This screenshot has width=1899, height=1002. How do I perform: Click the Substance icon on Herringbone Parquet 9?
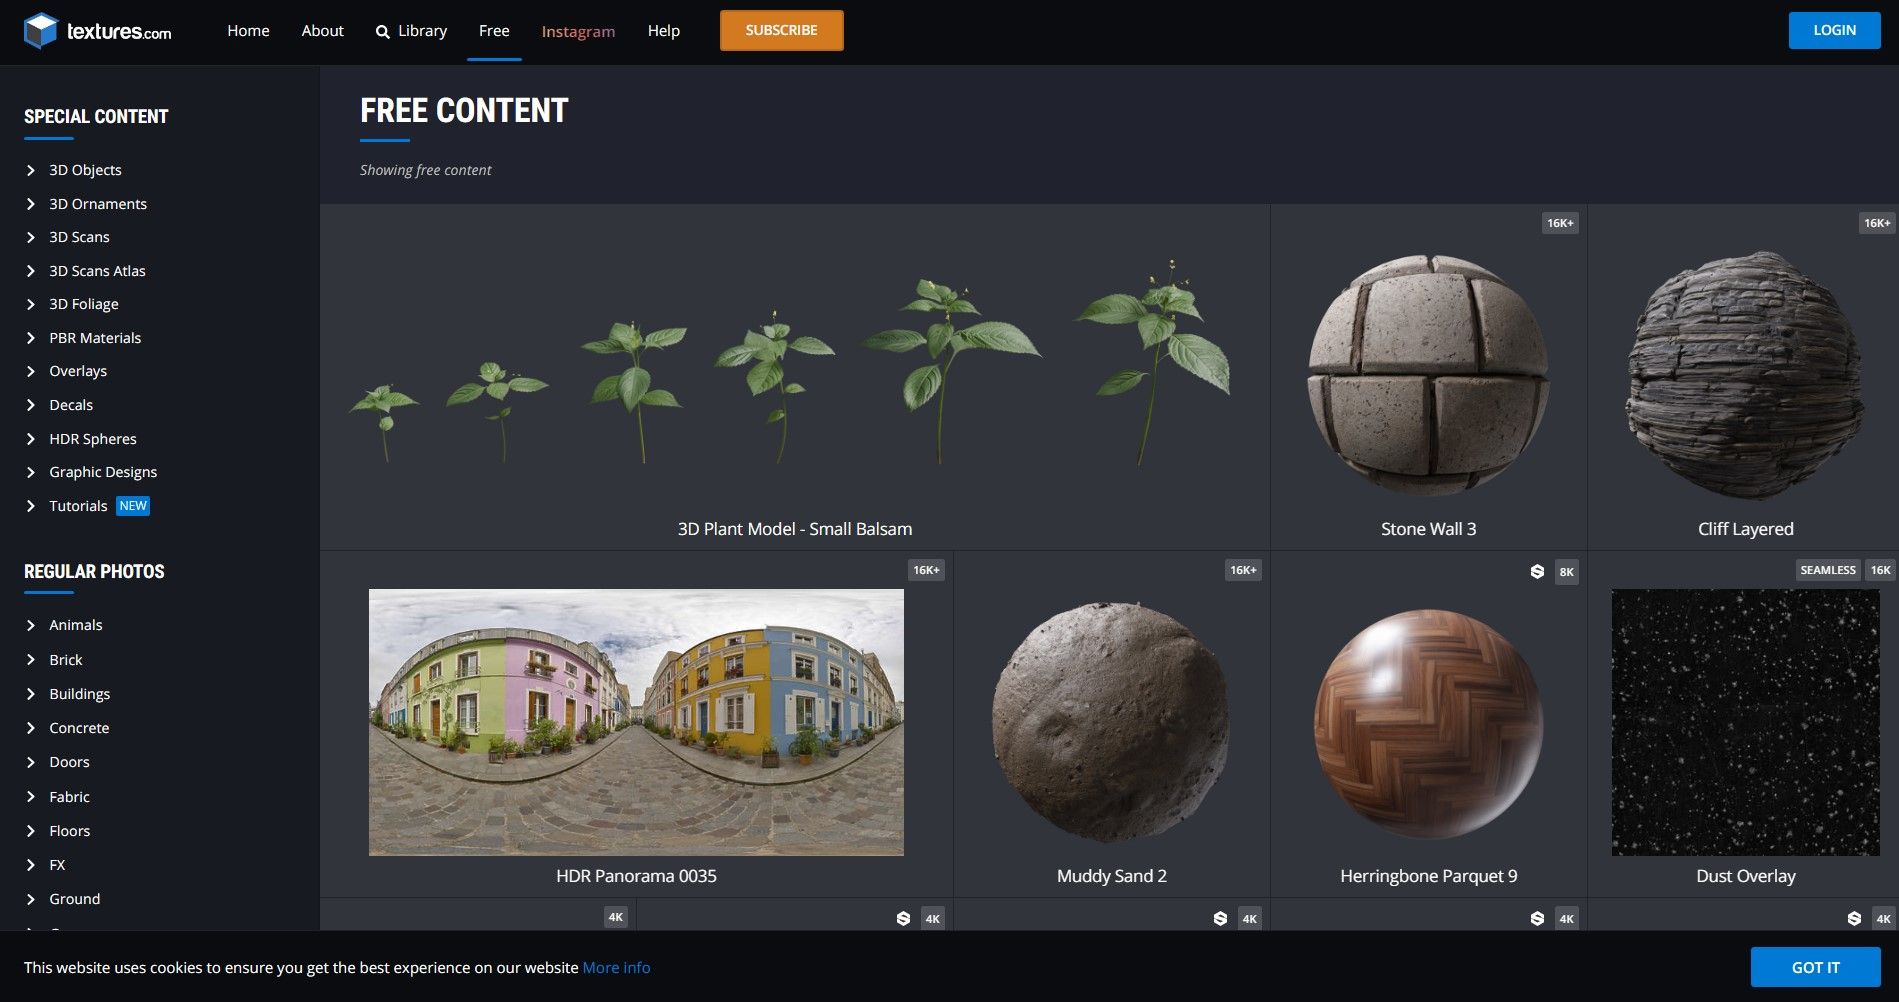click(x=1537, y=571)
